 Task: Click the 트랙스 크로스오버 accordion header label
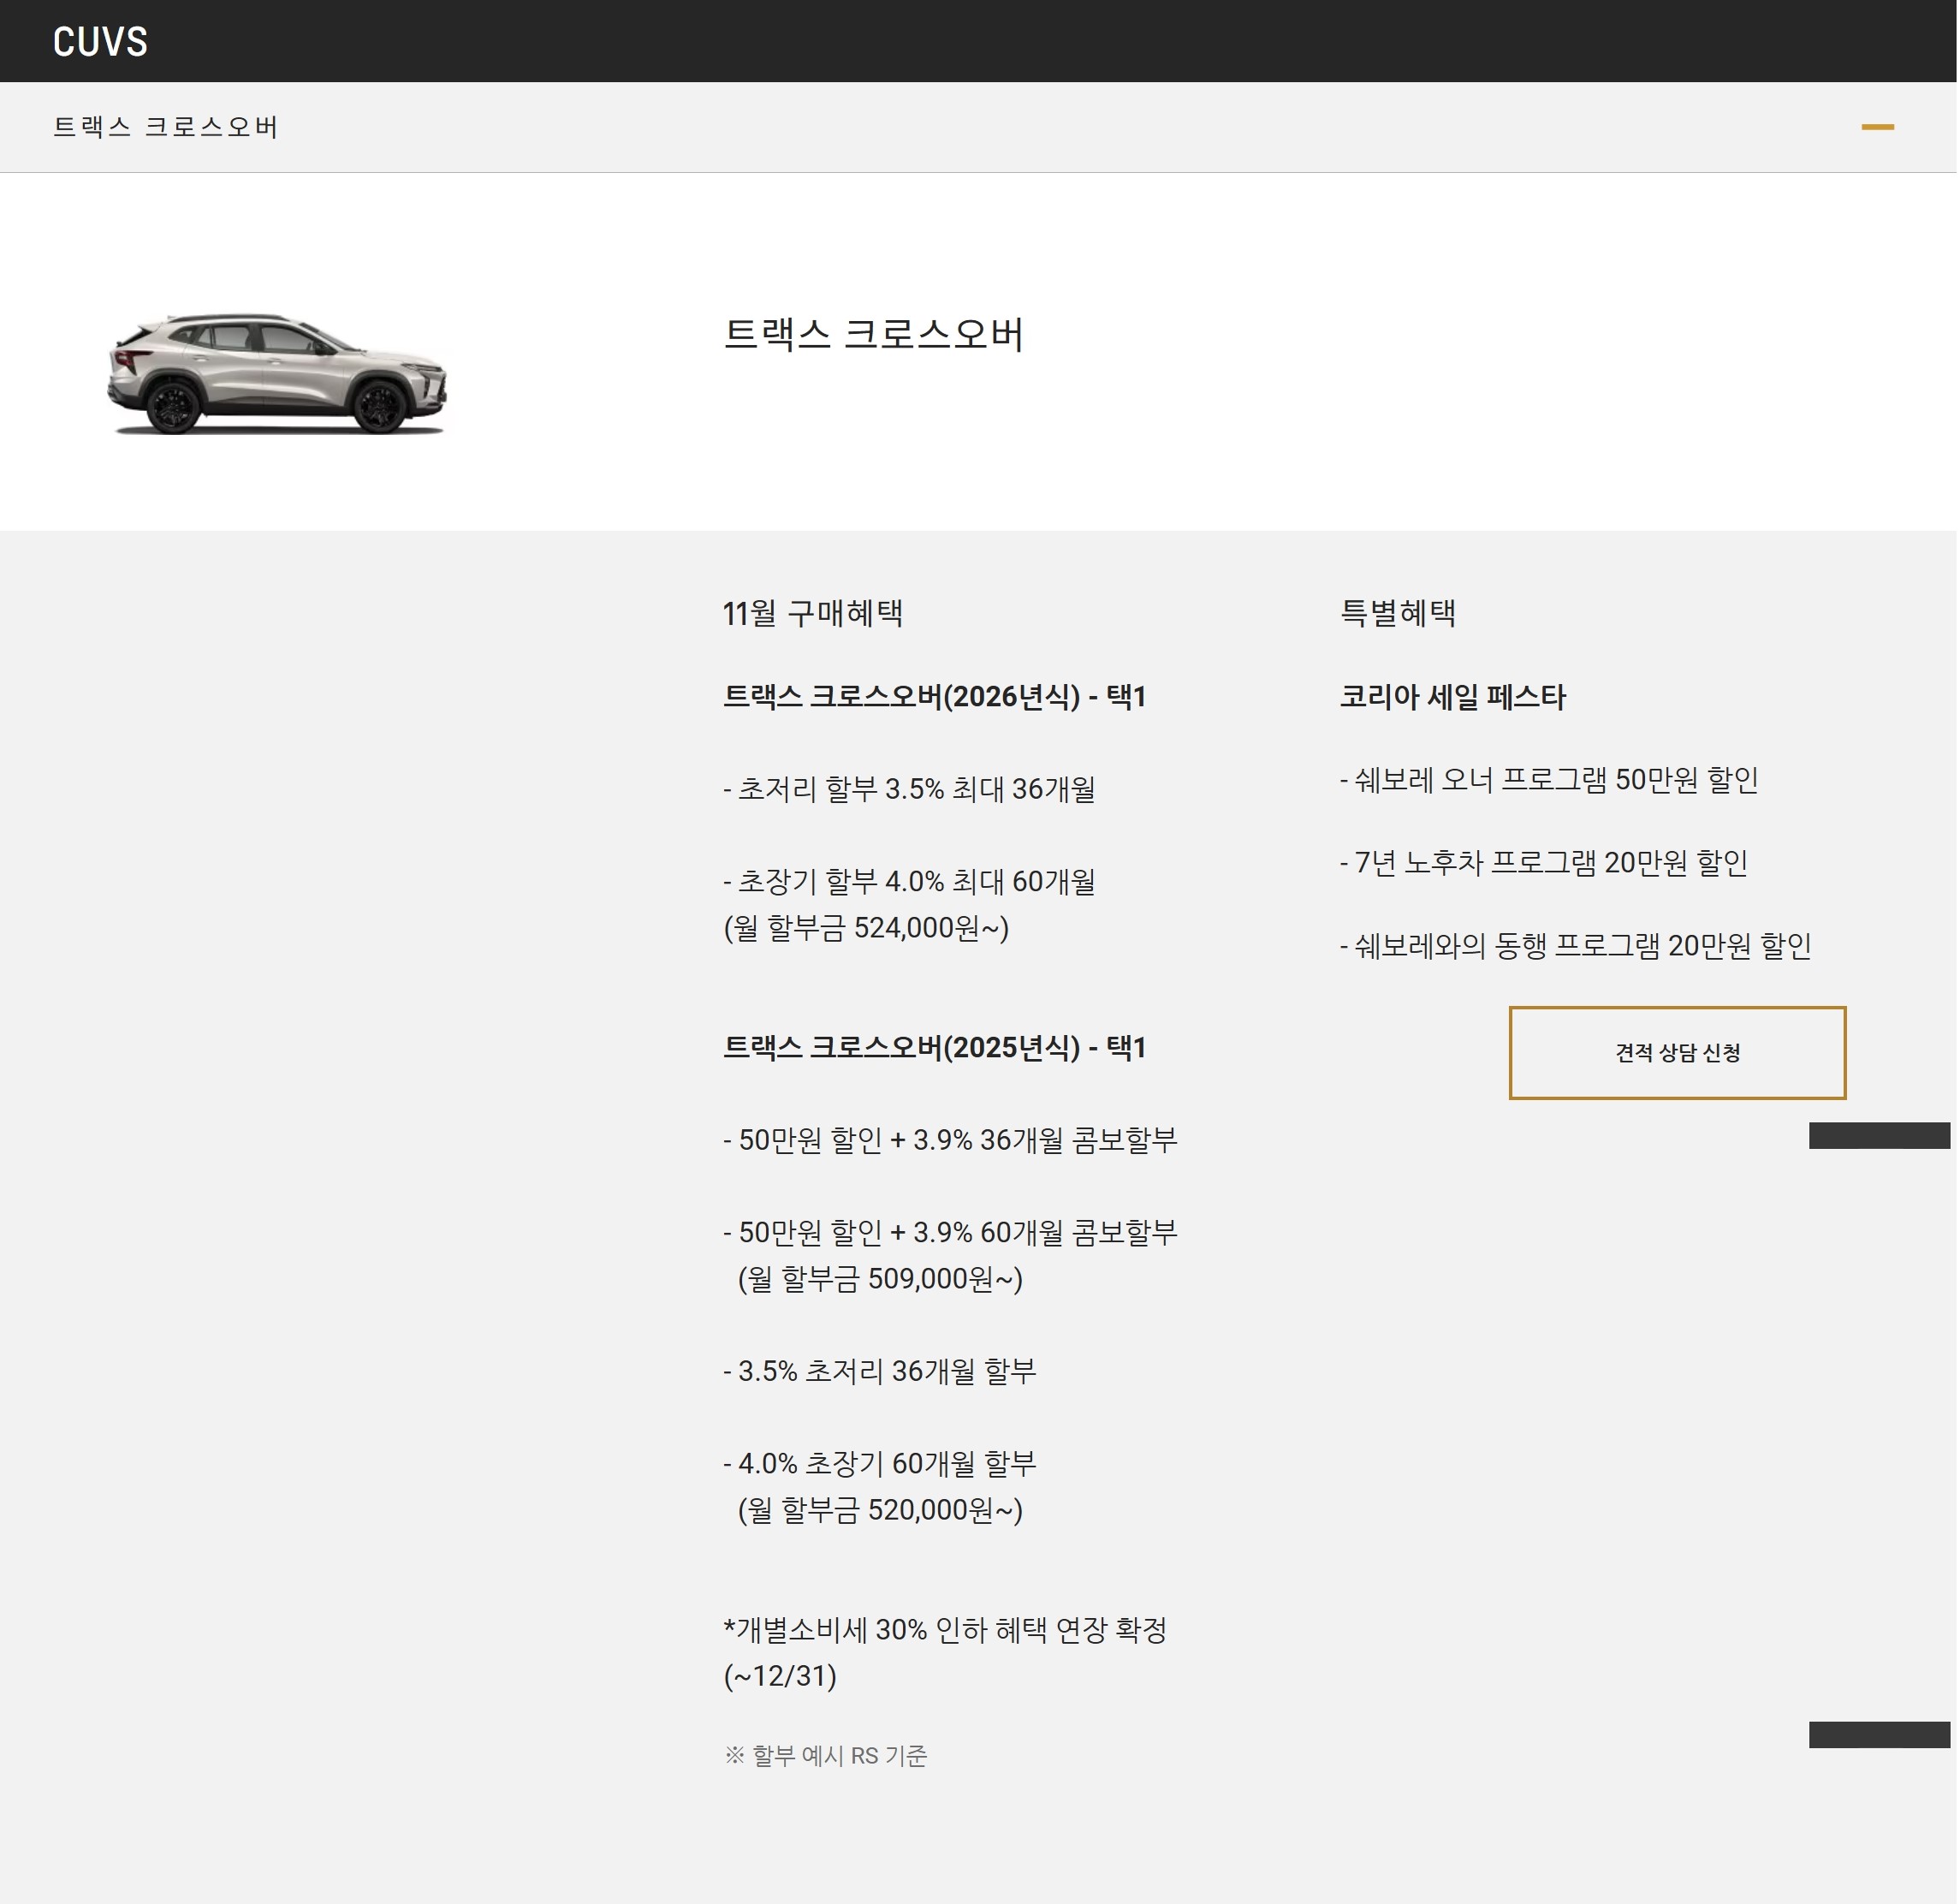coord(165,127)
